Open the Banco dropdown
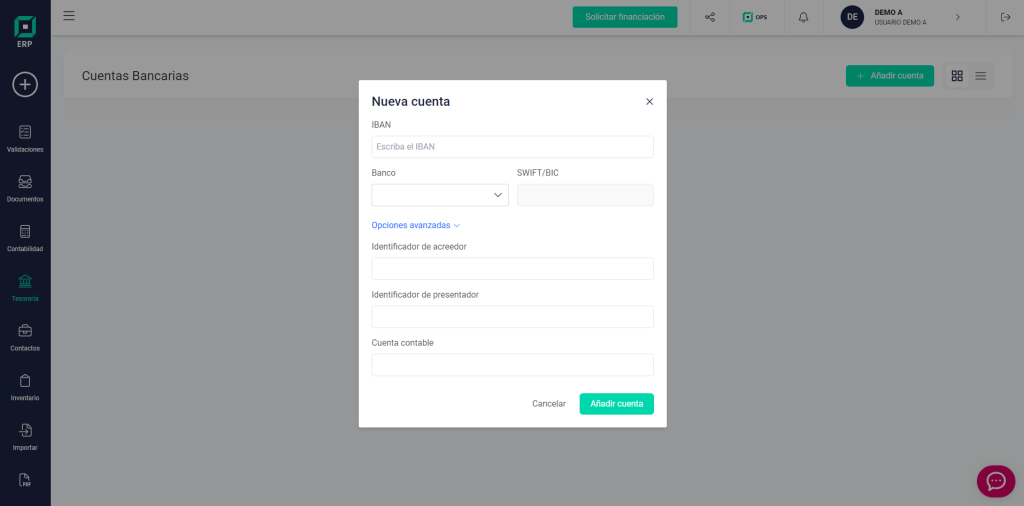The image size is (1024, 506). (440, 195)
